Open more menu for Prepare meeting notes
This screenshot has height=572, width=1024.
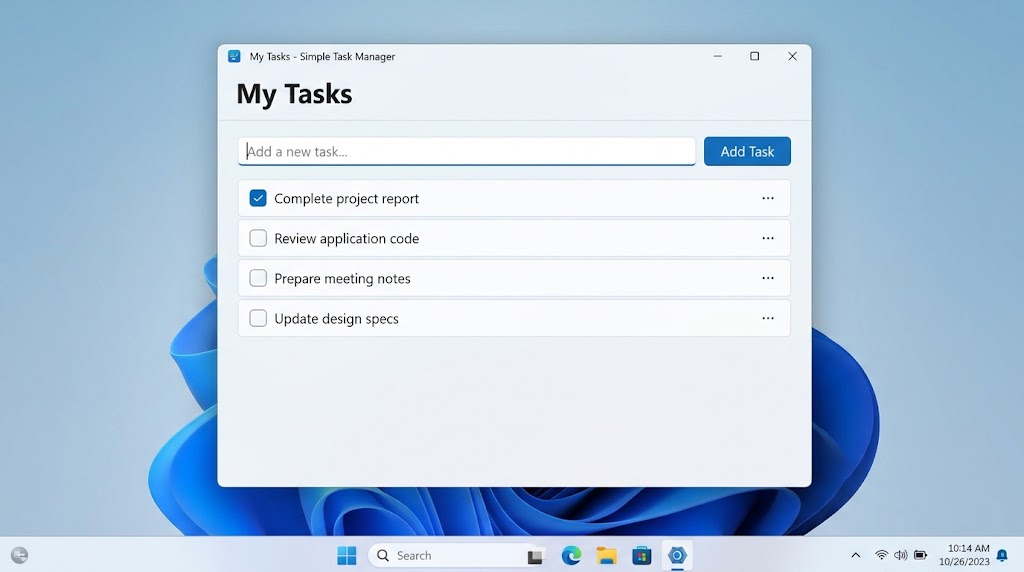point(768,278)
